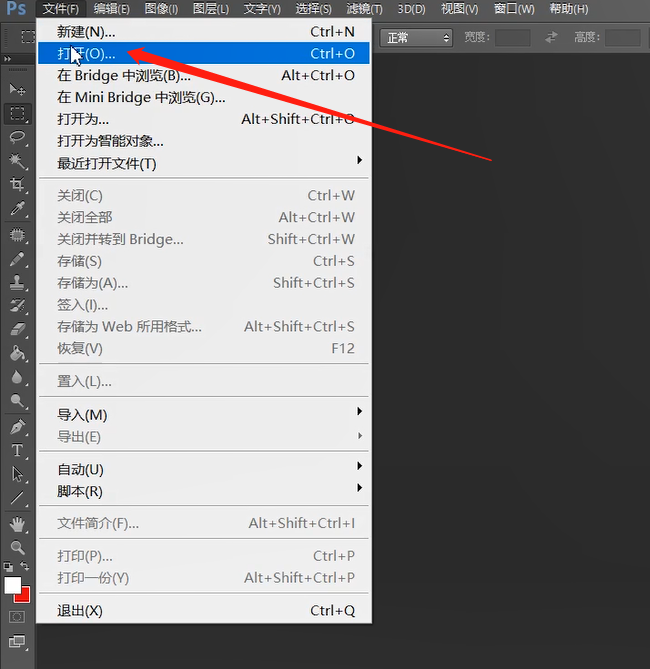Viewport: 650px width, 669px height.
Task: Choose 打开(O)... from the menu
Action: pyautogui.click(x=204, y=53)
